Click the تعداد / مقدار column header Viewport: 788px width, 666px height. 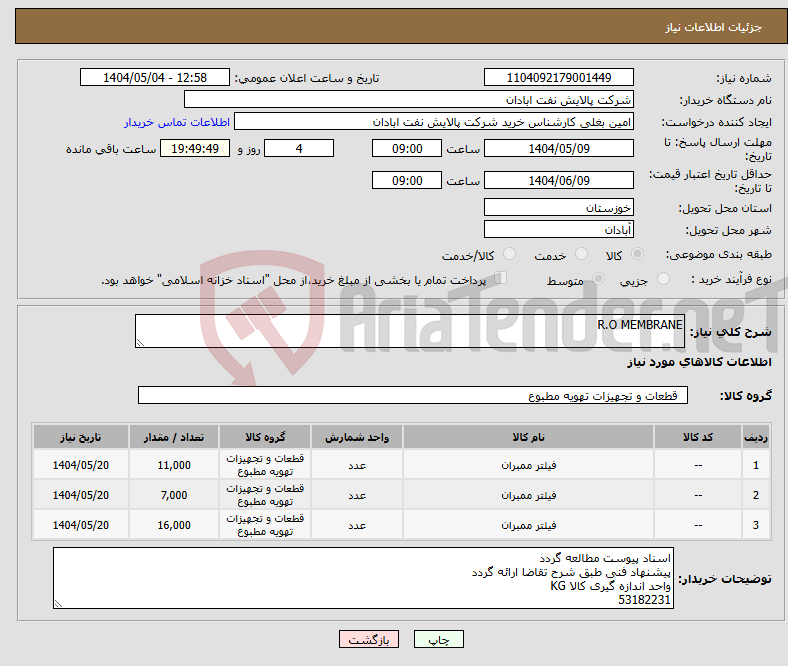pyautogui.click(x=174, y=437)
